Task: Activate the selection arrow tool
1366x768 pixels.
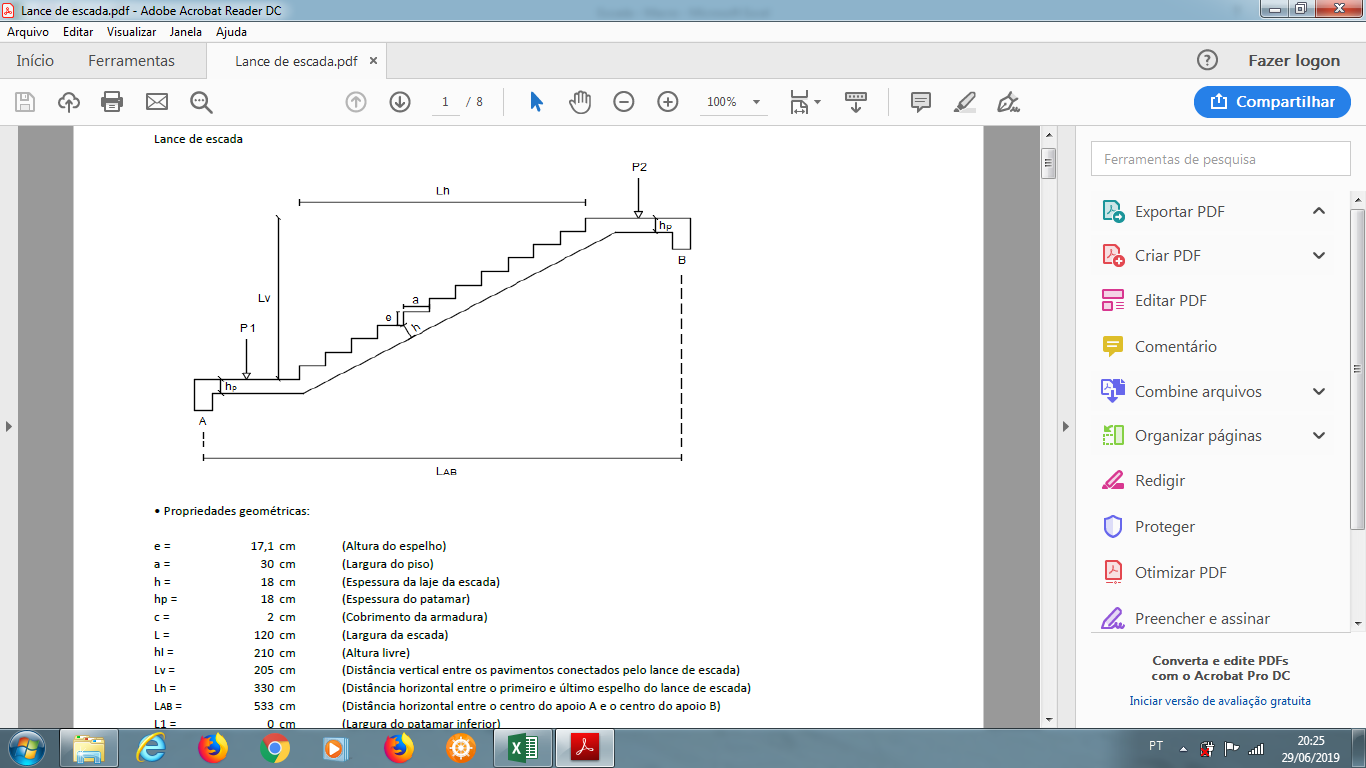Action: [536, 102]
